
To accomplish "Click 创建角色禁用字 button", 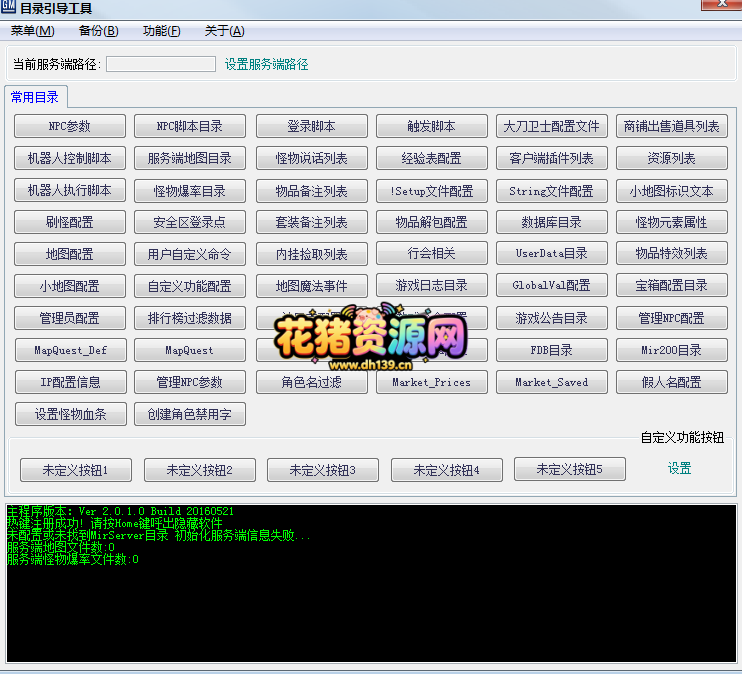I will point(190,414).
